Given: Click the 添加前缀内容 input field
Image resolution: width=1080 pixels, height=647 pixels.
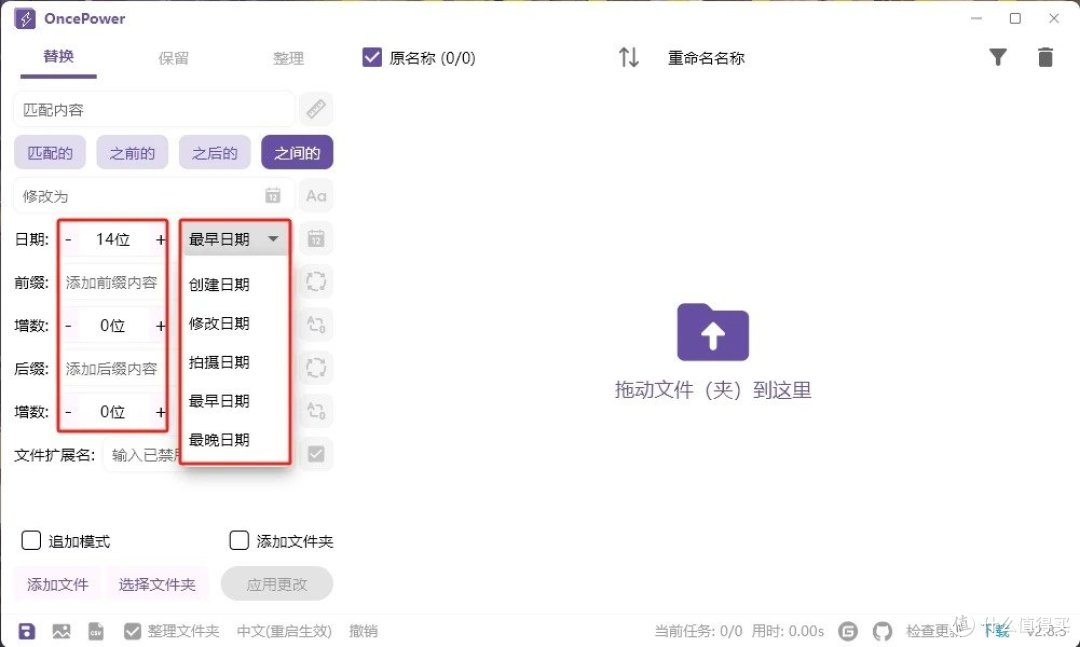Looking at the screenshot, I should pyautogui.click(x=113, y=283).
